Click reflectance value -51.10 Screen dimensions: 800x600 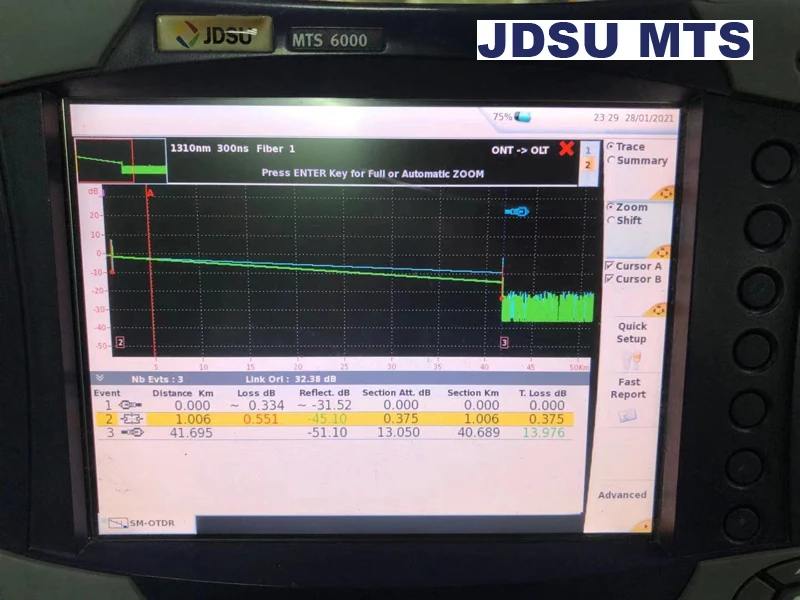(x=327, y=433)
